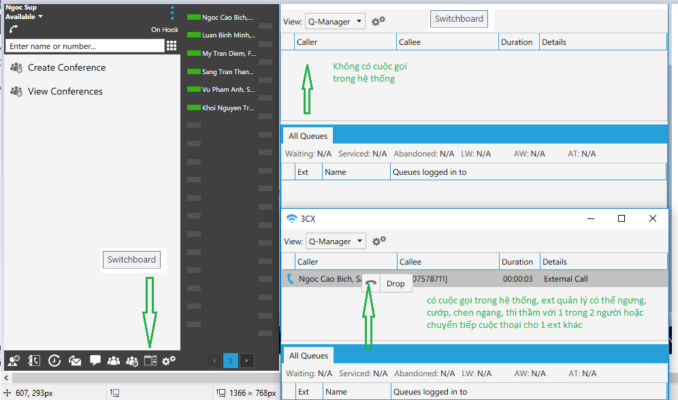This screenshot has height=400, width=678.
Task: Click the handset call icon under Available
Action: [x=12, y=30]
